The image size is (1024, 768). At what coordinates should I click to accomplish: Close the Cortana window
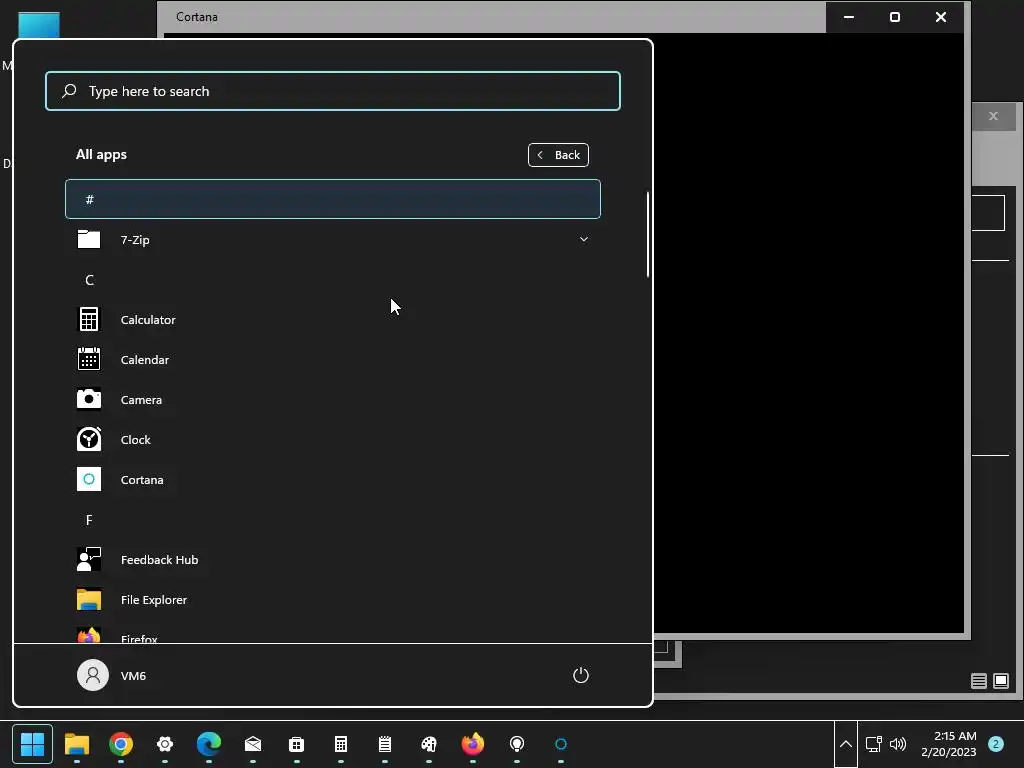point(941,17)
